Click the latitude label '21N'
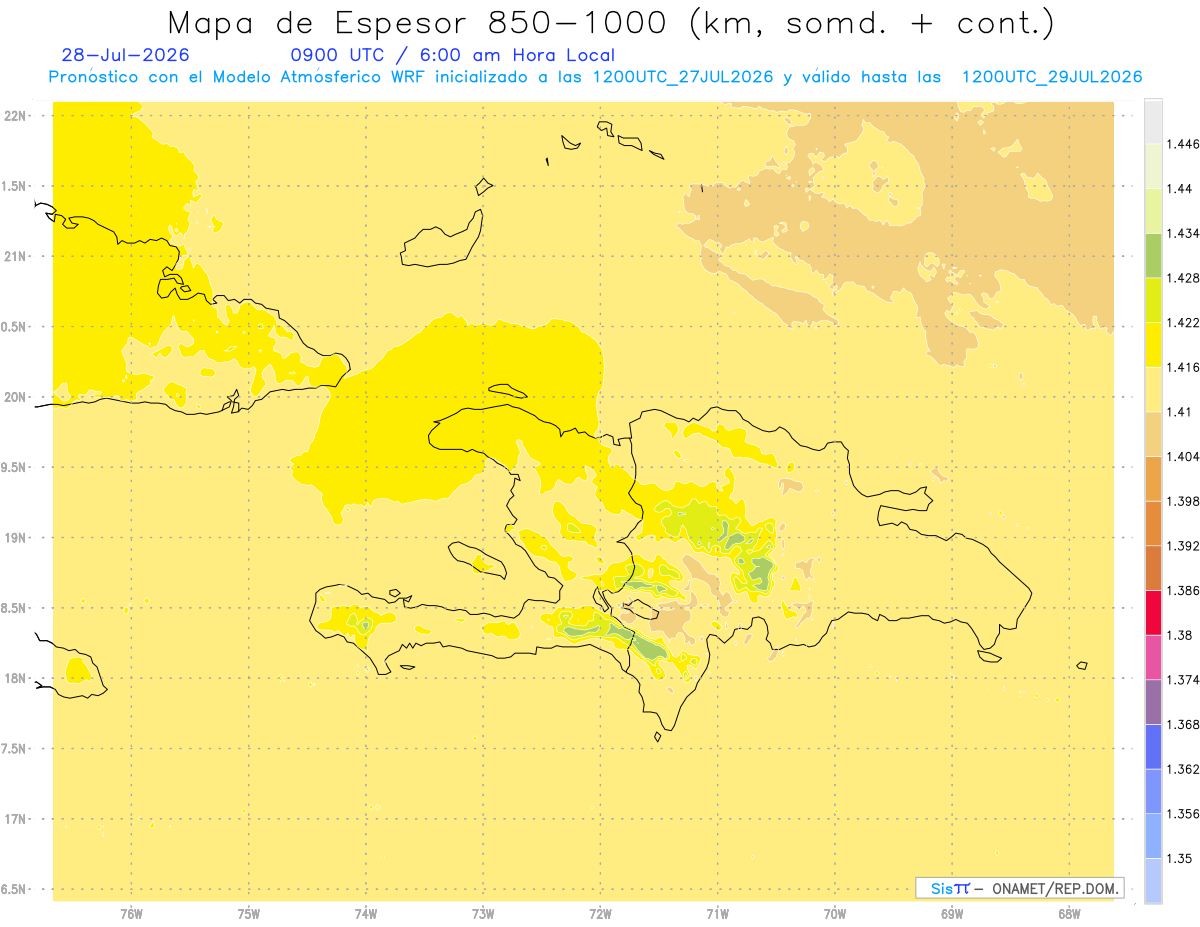 tap(17, 256)
